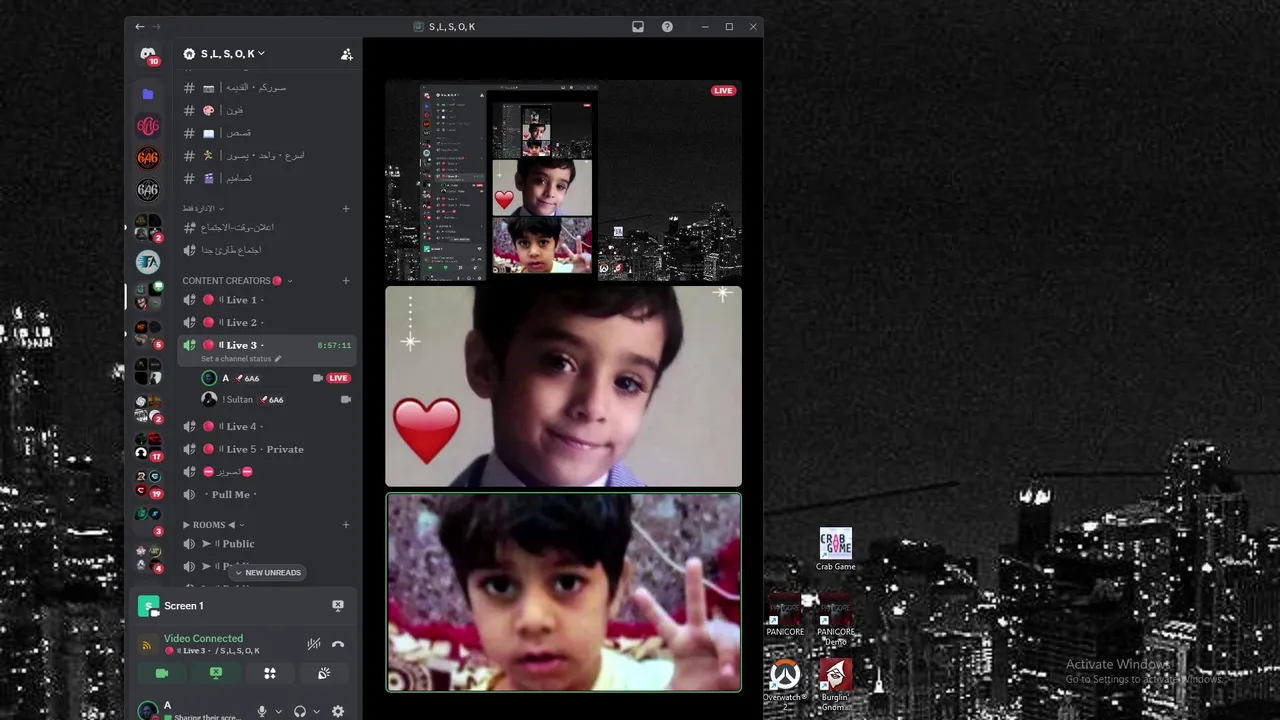This screenshot has height=720, width=1280.
Task: Join the Public voice channel
Action: pyautogui.click(x=267, y=544)
